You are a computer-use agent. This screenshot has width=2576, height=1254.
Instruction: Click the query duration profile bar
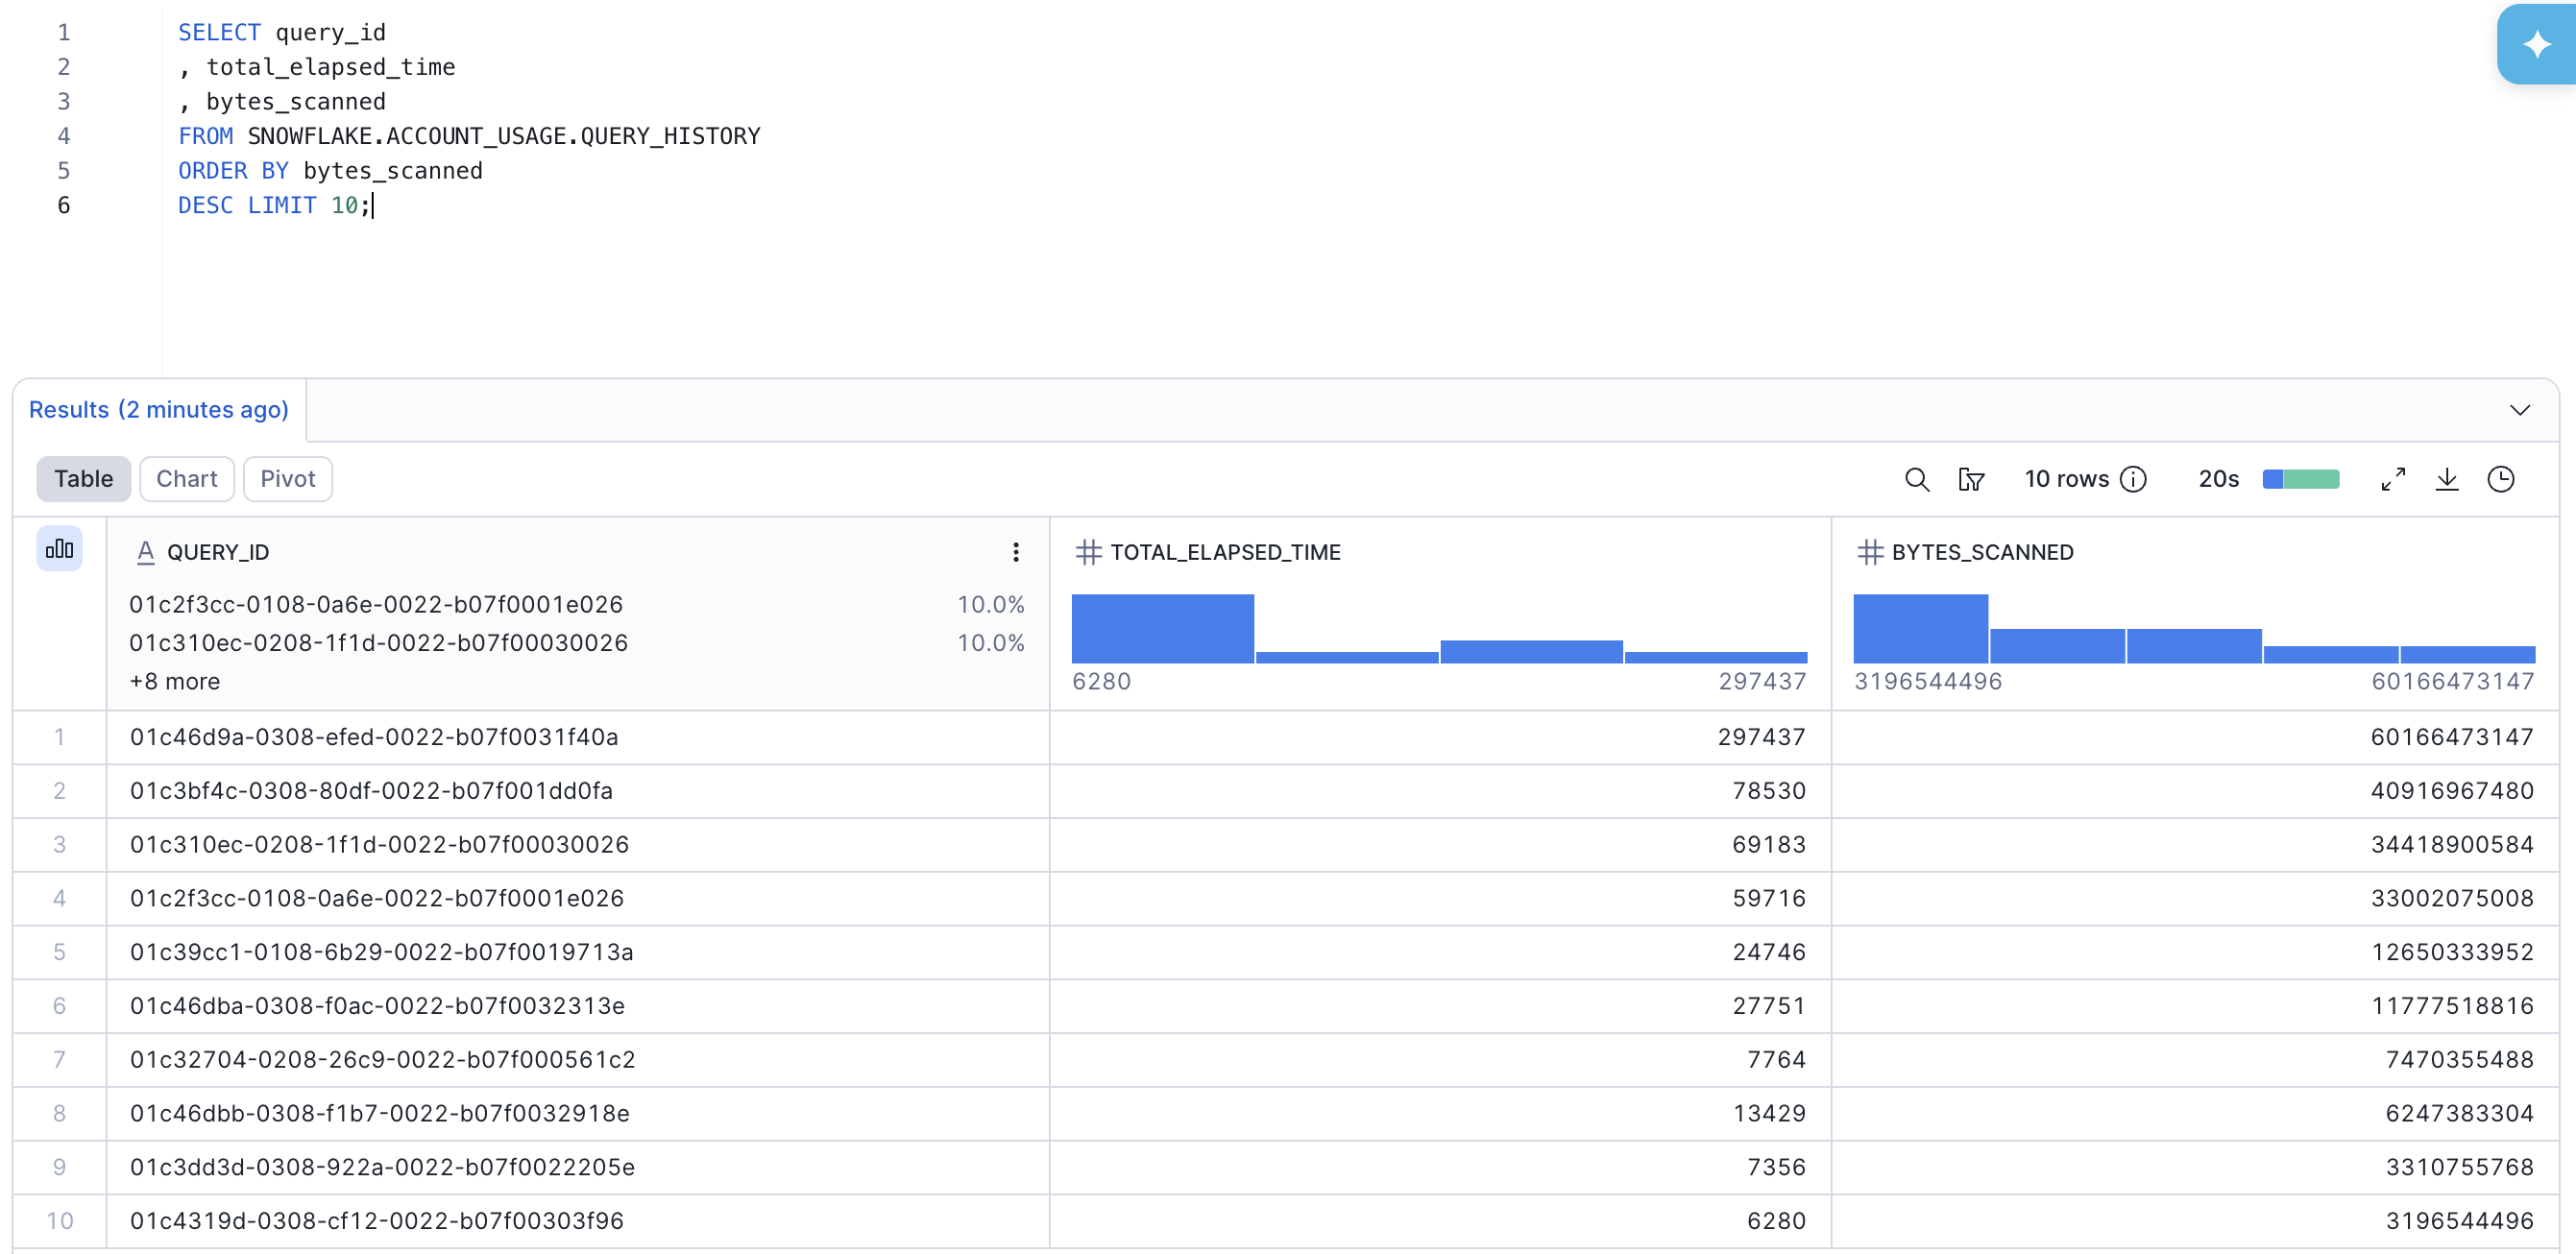click(x=2300, y=479)
